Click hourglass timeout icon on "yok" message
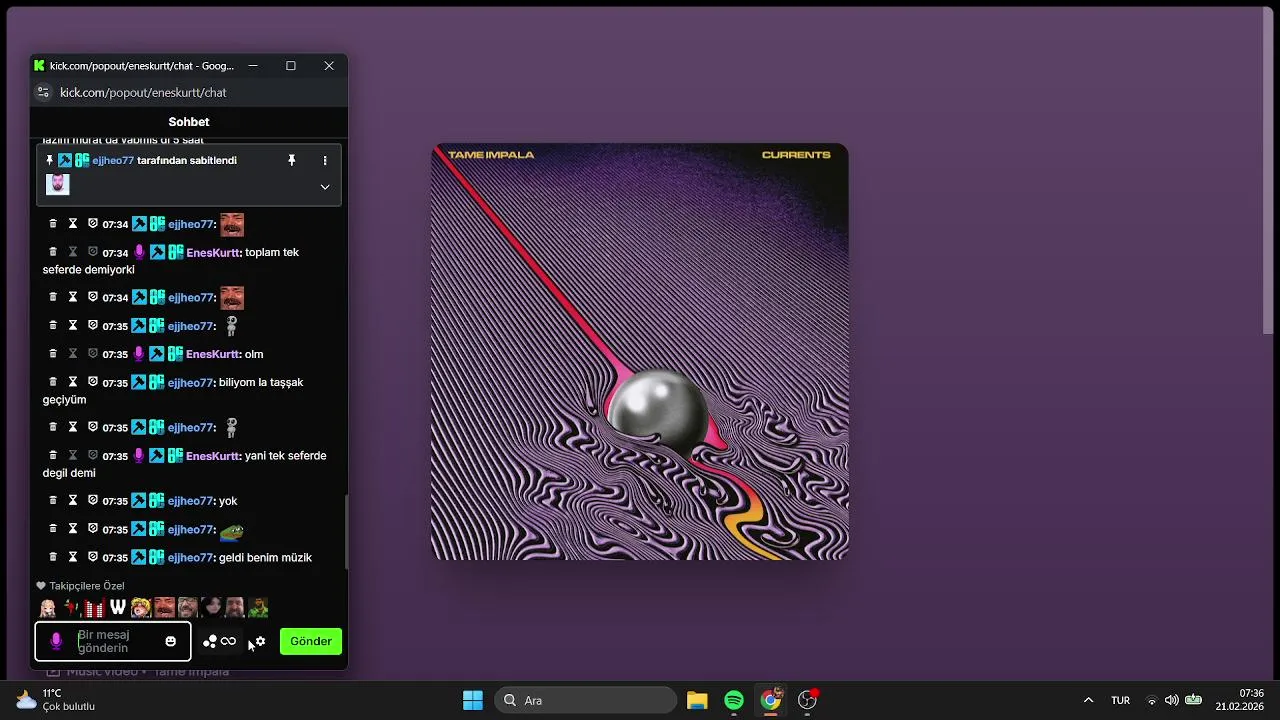 point(73,500)
